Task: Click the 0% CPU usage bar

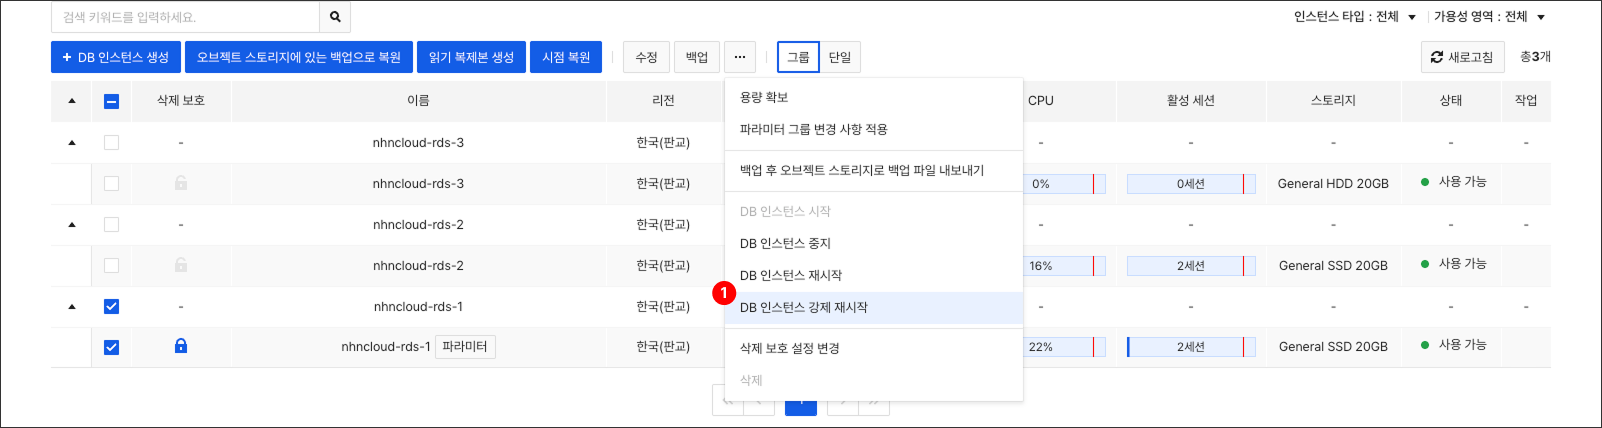Action: click(1067, 184)
